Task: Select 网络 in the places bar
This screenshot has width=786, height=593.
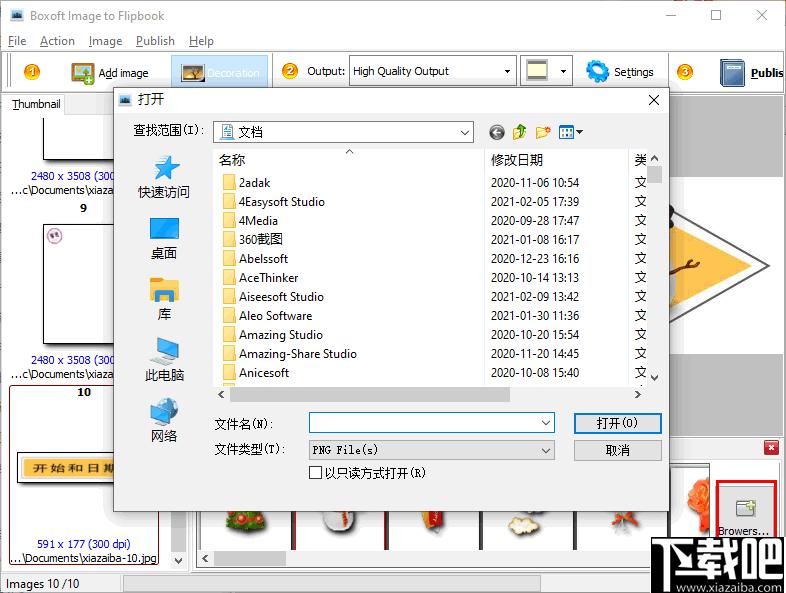Action: pyautogui.click(x=164, y=421)
